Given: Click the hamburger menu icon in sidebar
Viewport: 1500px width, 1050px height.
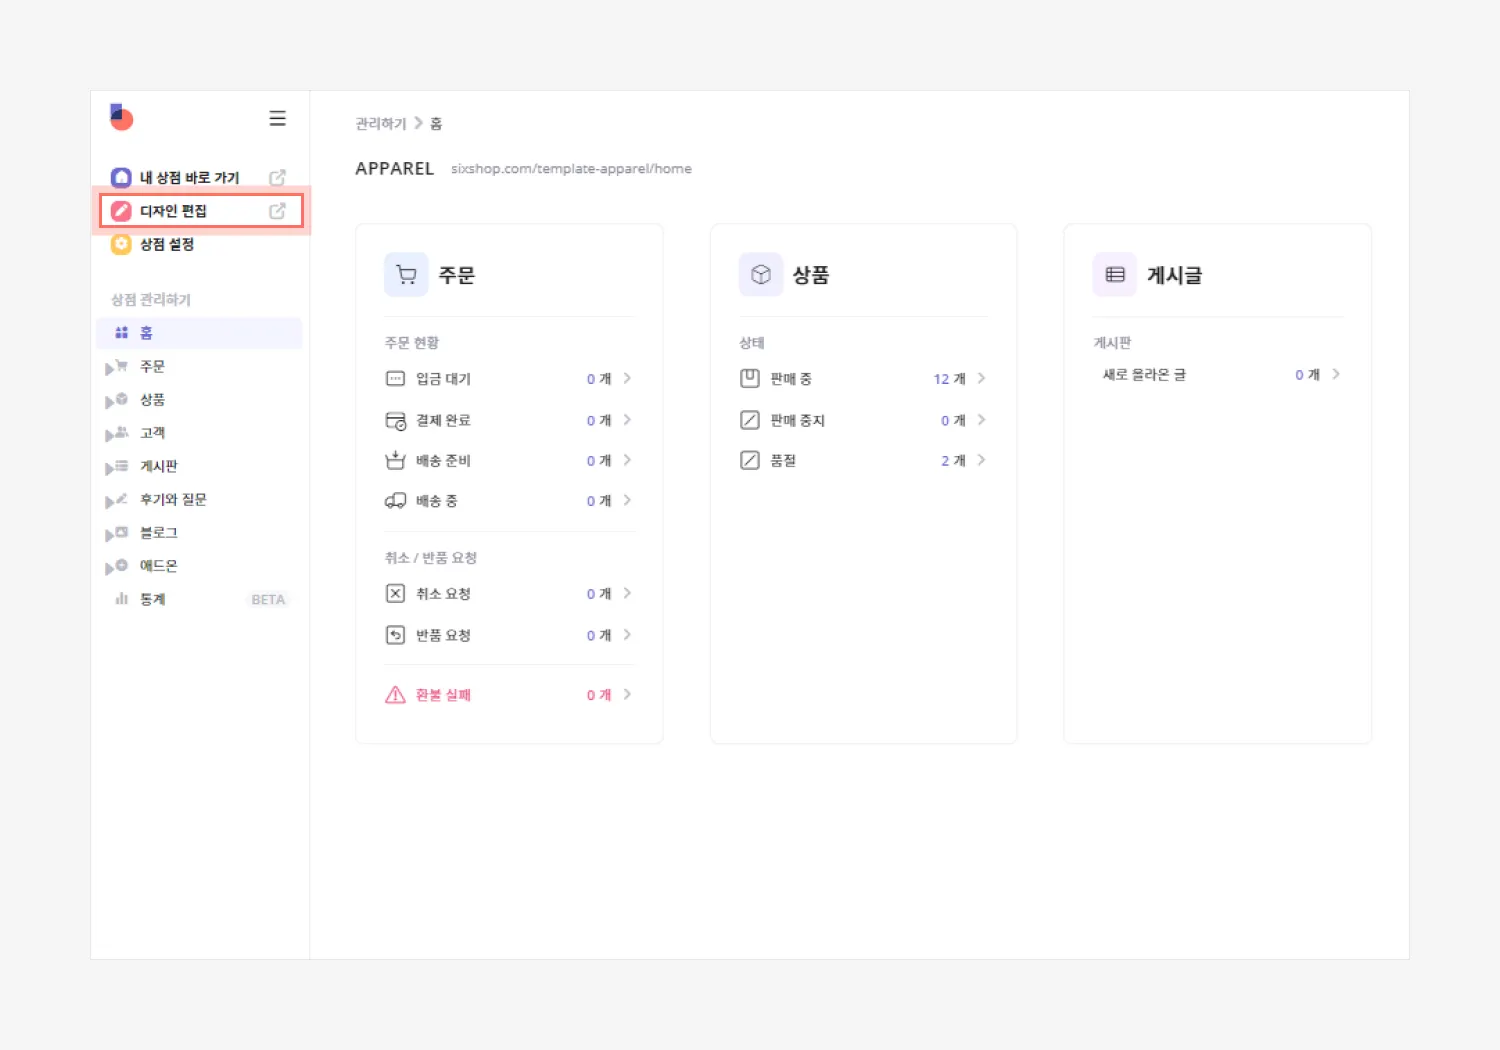Looking at the screenshot, I should point(277,118).
